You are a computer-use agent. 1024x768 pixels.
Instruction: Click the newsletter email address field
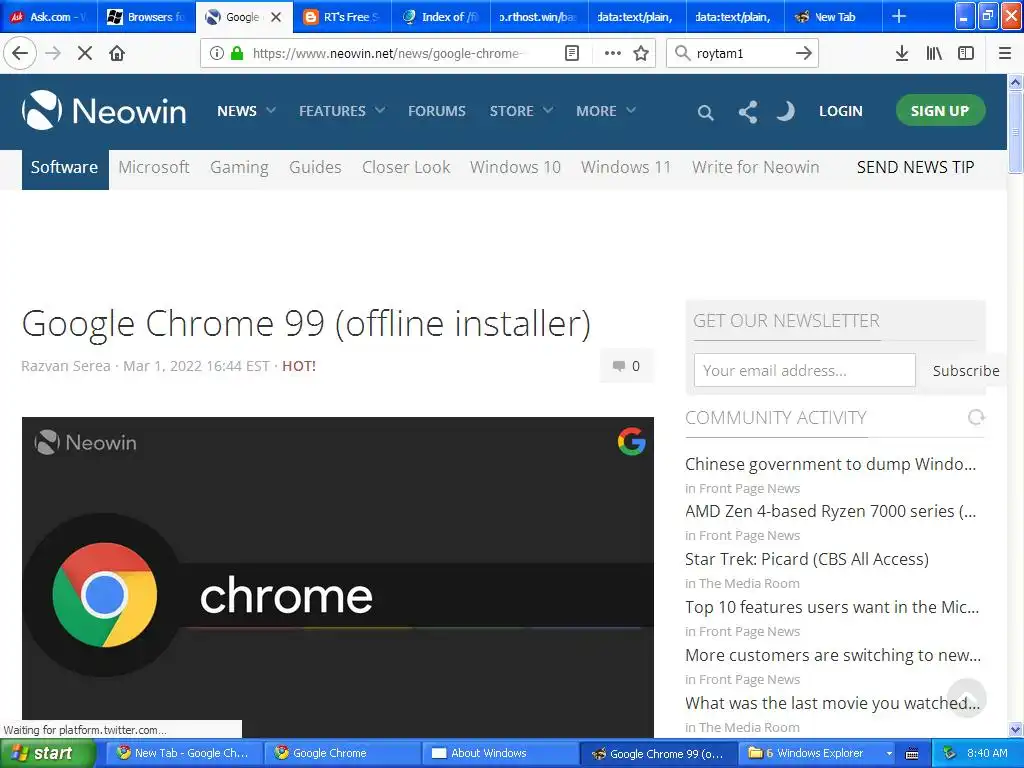pos(805,370)
